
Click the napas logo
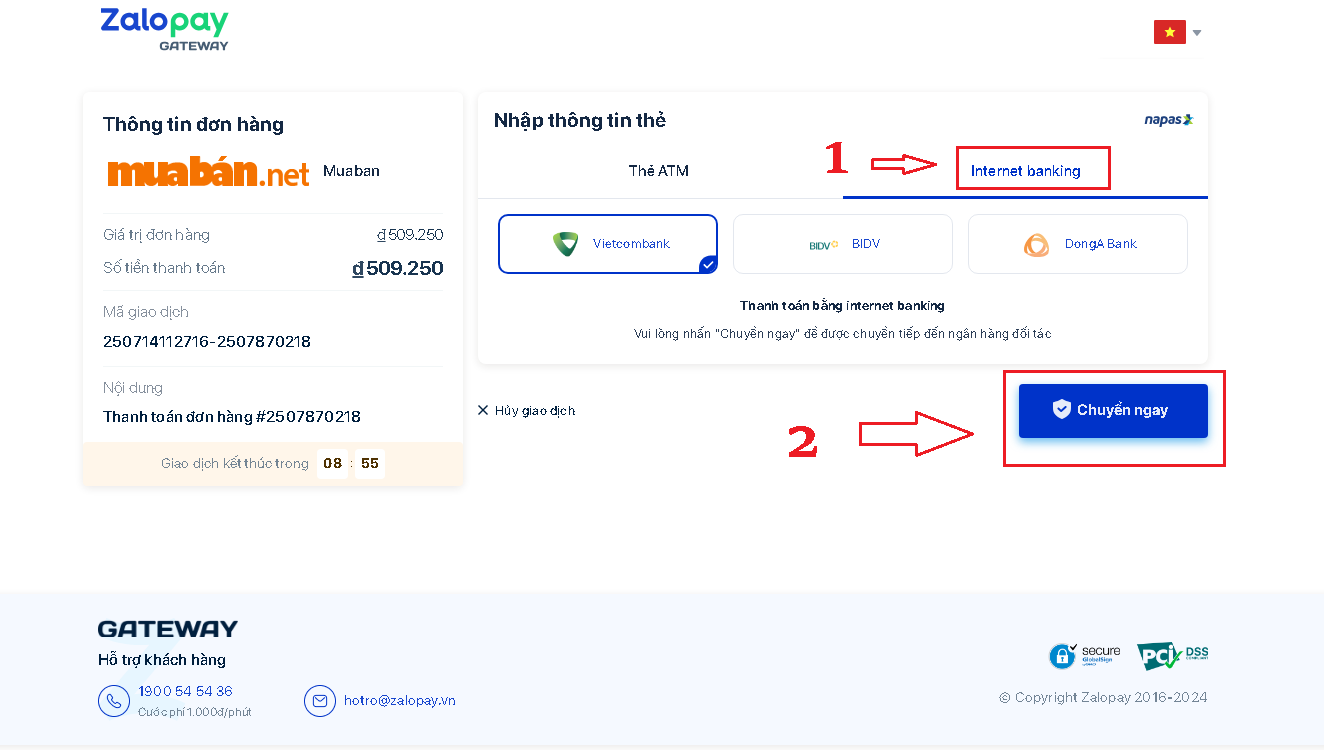pos(1168,120)
